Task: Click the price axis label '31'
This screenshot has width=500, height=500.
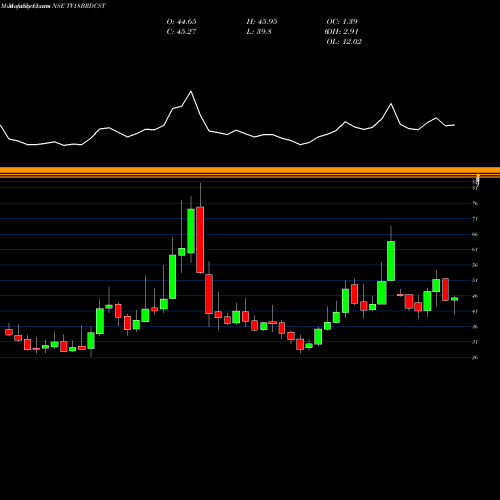Action: coord(475,342)
